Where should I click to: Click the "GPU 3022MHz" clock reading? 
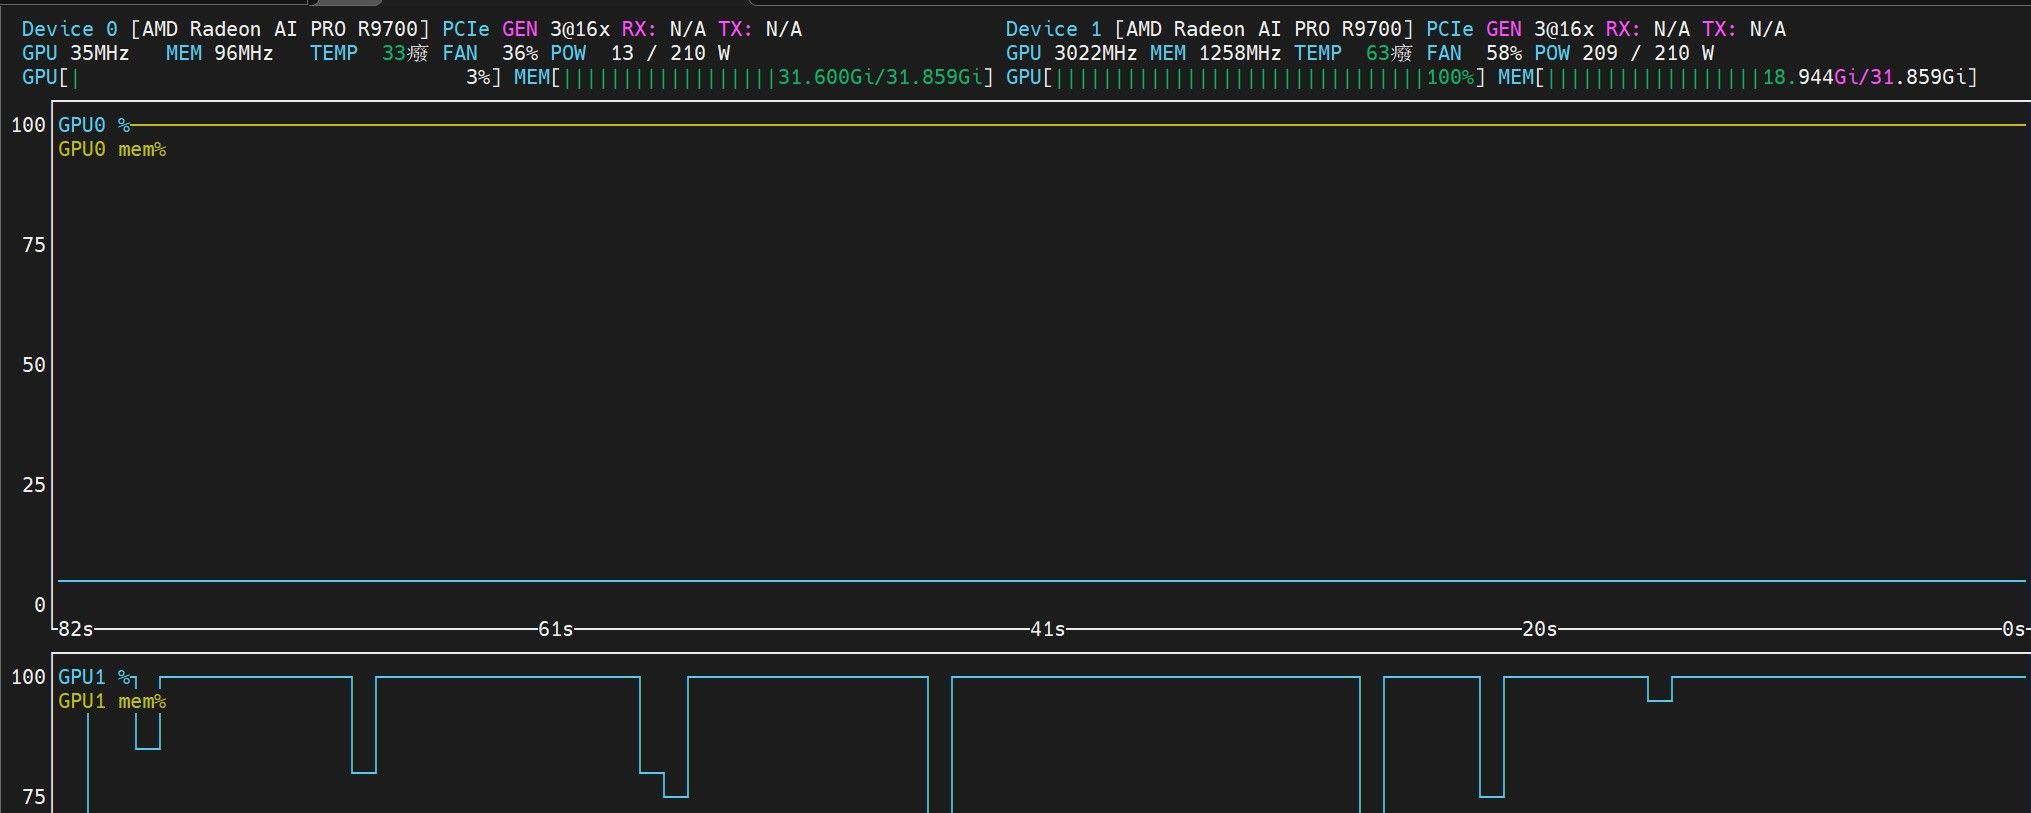point(1072,53)
